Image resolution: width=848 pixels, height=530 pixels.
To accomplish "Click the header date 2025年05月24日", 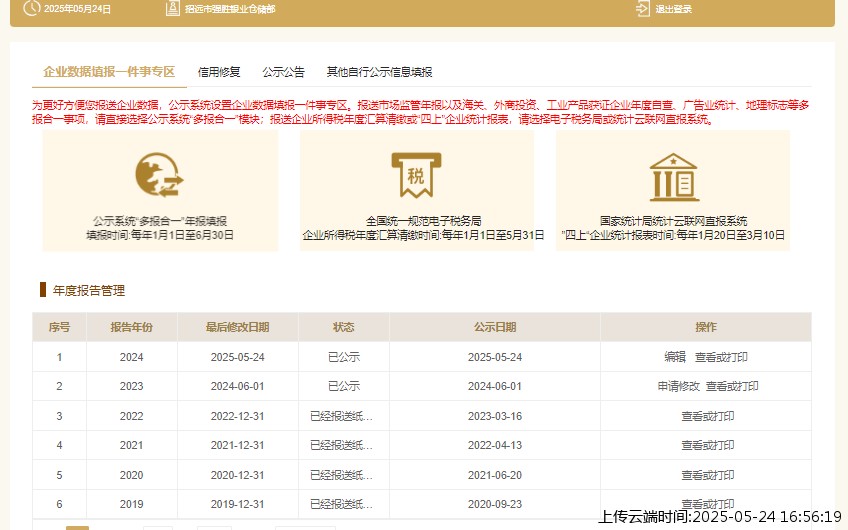I will (x=77, y=9).
